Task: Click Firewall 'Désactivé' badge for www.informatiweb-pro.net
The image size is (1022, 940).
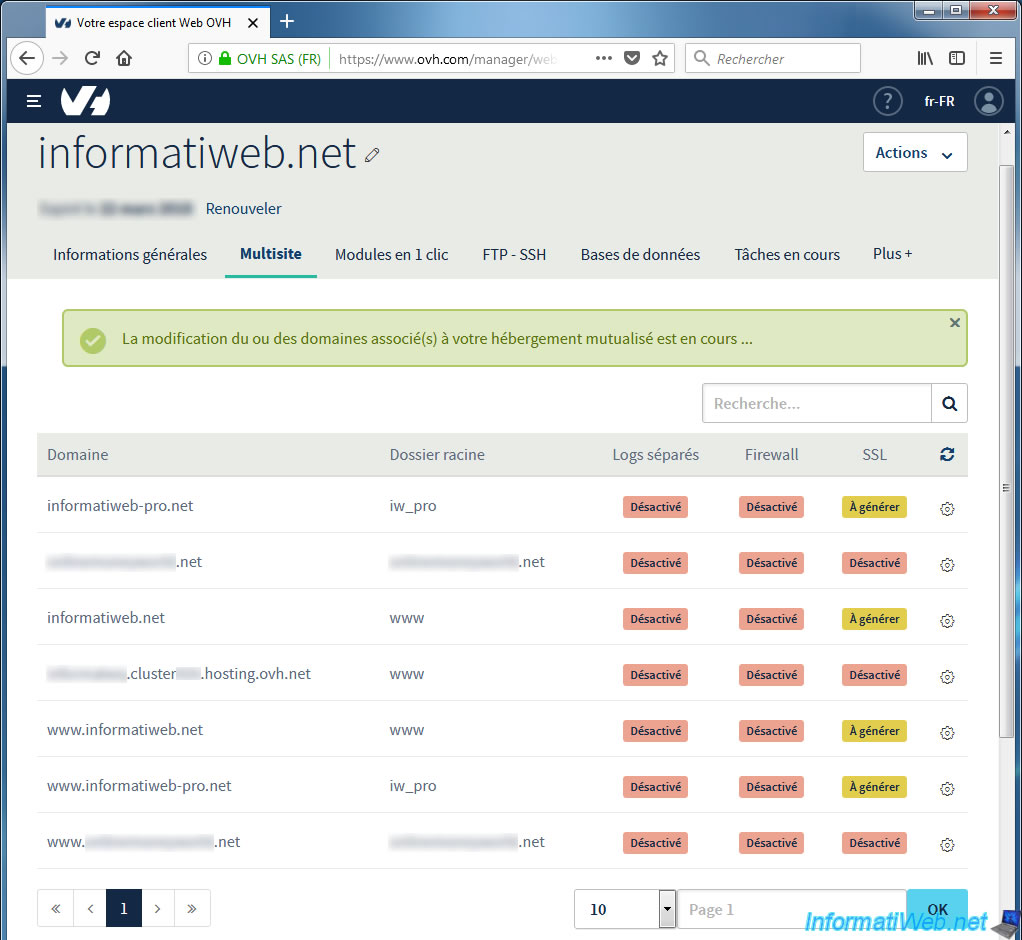Action: (x=771, y=787)
